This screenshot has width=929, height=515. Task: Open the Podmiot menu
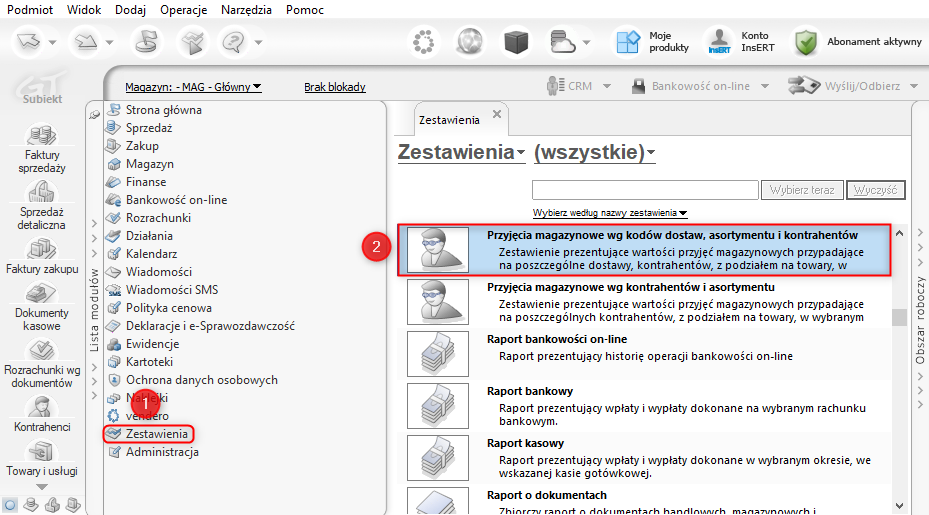(30, 9)
